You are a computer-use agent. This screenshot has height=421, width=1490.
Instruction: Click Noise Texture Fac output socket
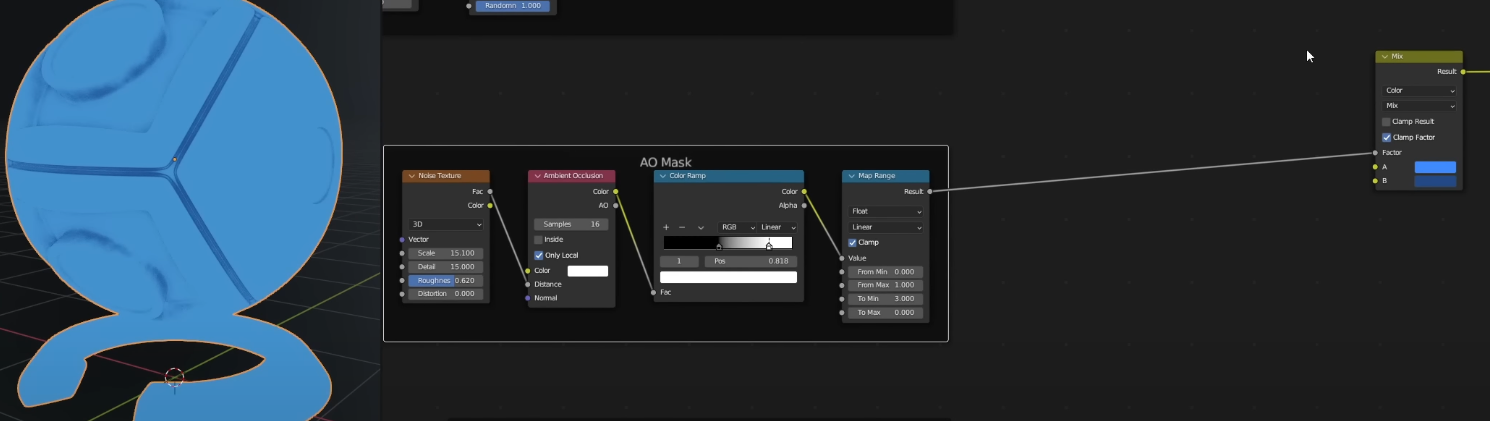click(490, 192)
